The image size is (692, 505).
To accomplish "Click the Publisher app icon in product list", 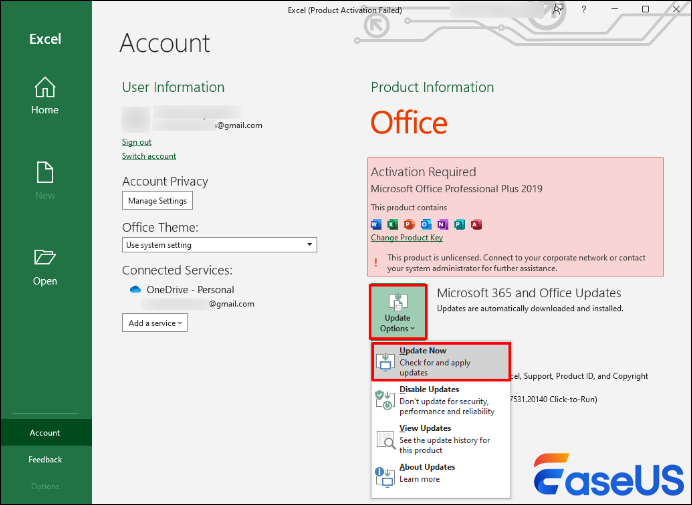I will pyautogui.click(x=459, y=225).
